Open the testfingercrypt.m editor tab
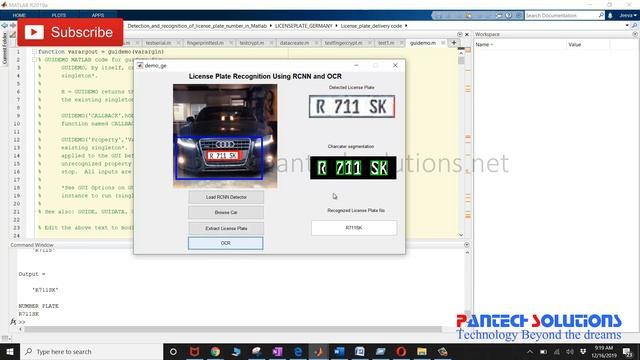 coord(343,43)
